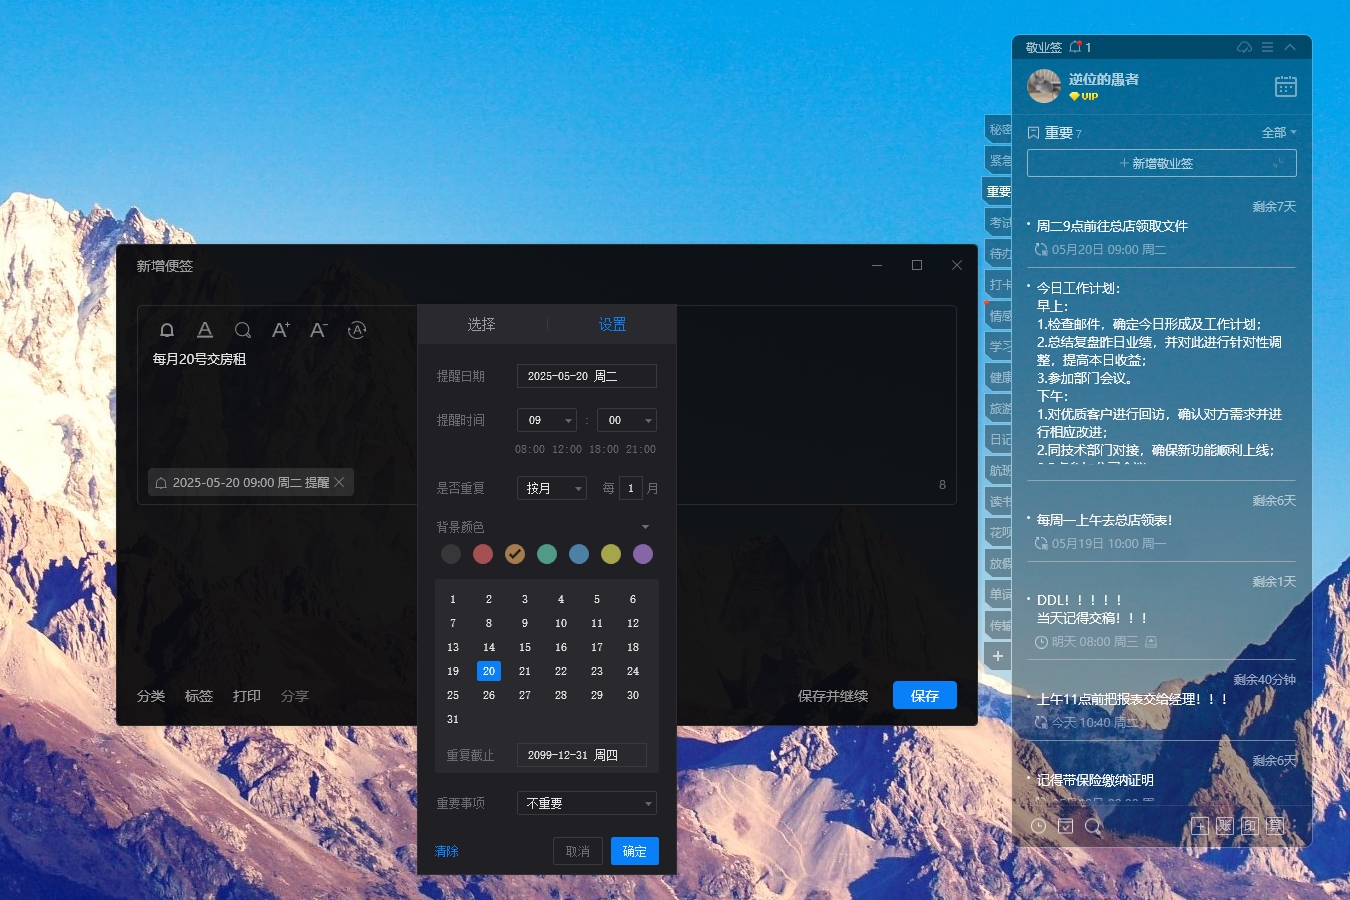Open the hamburger menu in 敬业签 header
Viewport: 1350px width, 900px height.
coord(1267,47)
